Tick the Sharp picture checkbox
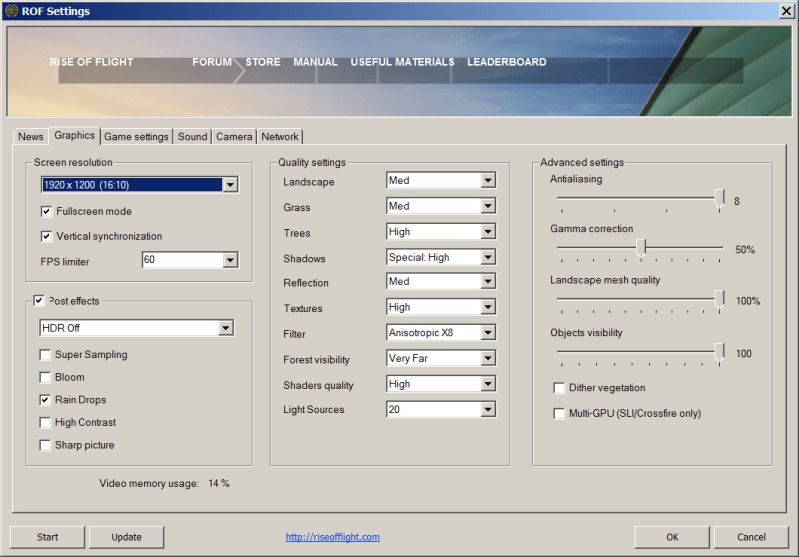 coord(45,445)
